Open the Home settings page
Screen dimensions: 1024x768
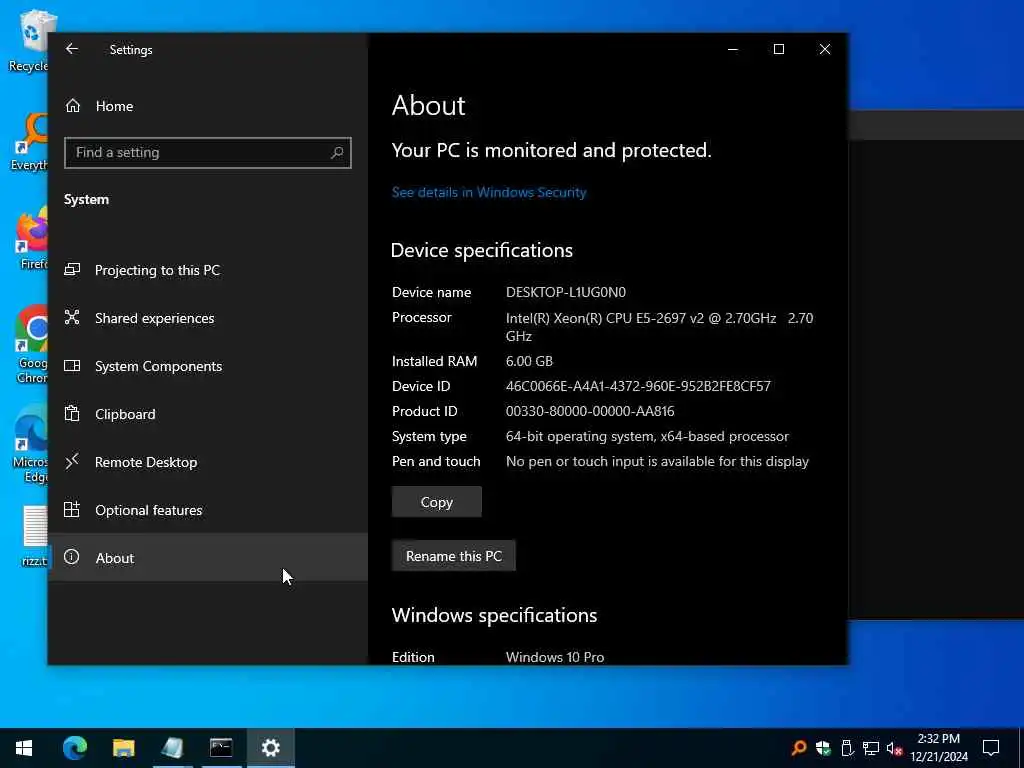click(208, 106)
